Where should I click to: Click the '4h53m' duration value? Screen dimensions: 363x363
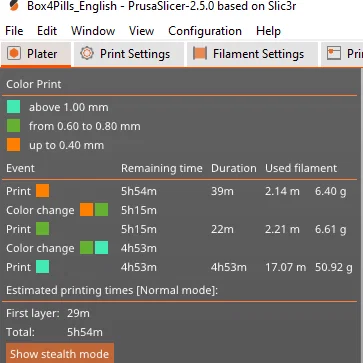tap(229, 267)
